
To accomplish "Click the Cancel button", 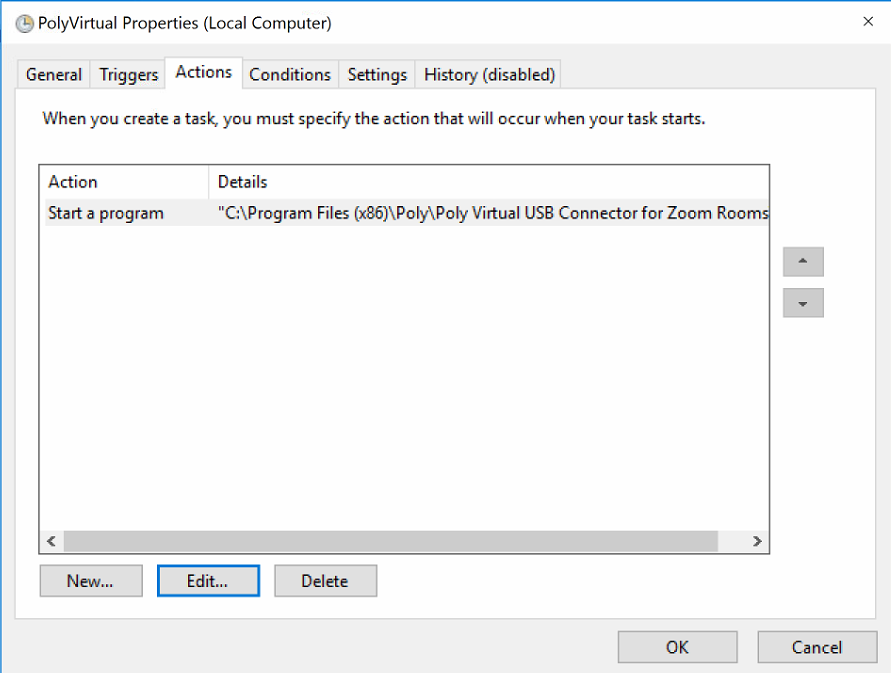I will (x=817, y=647).
